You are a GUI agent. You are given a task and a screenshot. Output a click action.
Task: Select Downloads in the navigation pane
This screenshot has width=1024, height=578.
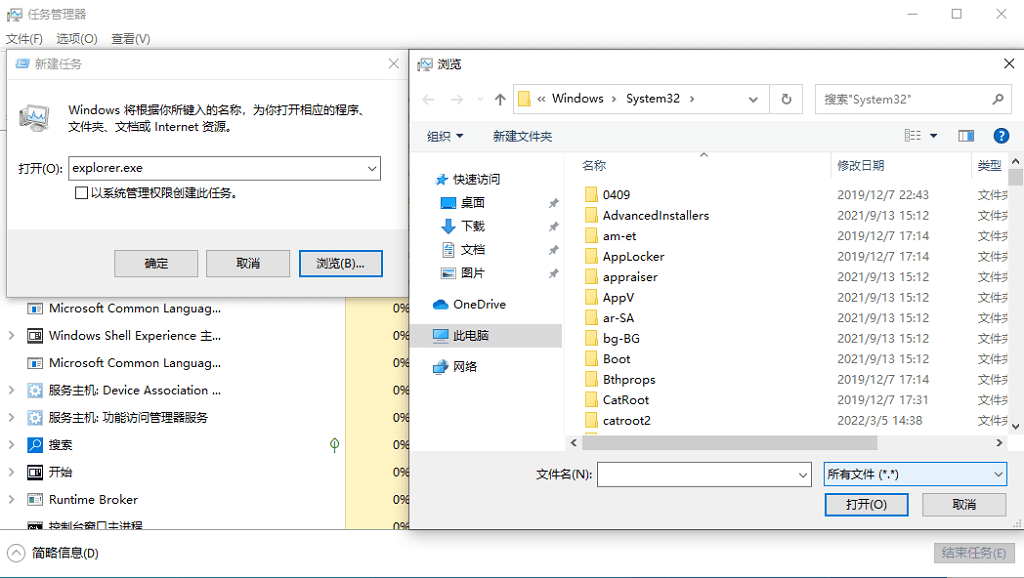pyautogui.click(x=472, y=227)
